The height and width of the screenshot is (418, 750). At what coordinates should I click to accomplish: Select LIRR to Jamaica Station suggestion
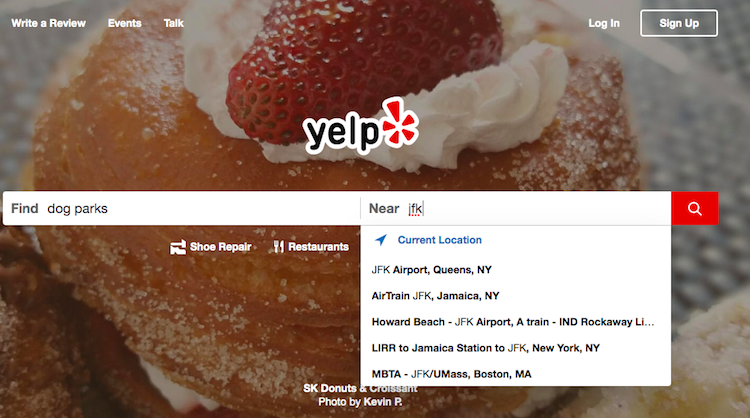coord(516,348)
